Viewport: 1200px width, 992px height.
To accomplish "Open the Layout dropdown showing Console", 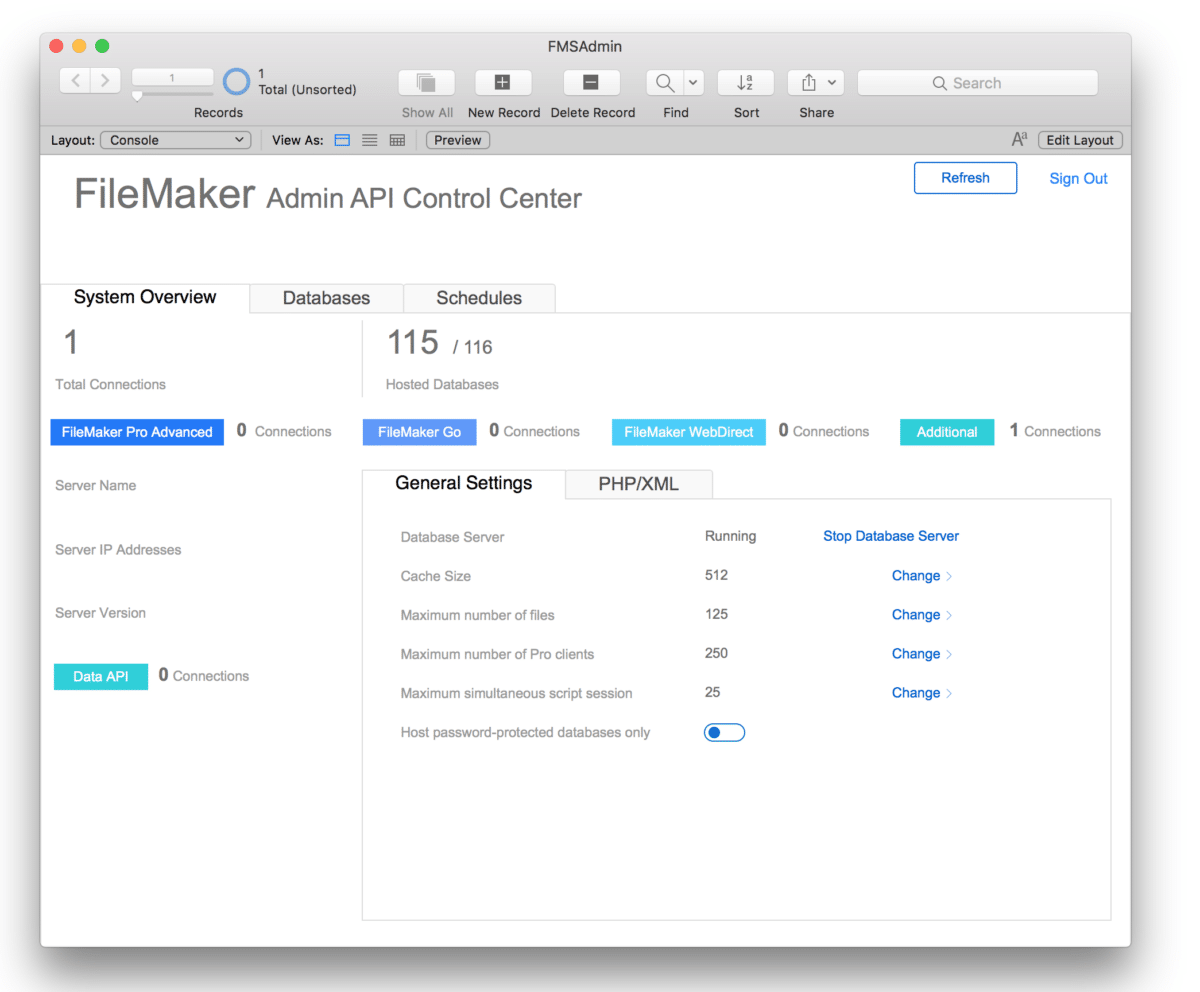I will [x=175, y=140].
